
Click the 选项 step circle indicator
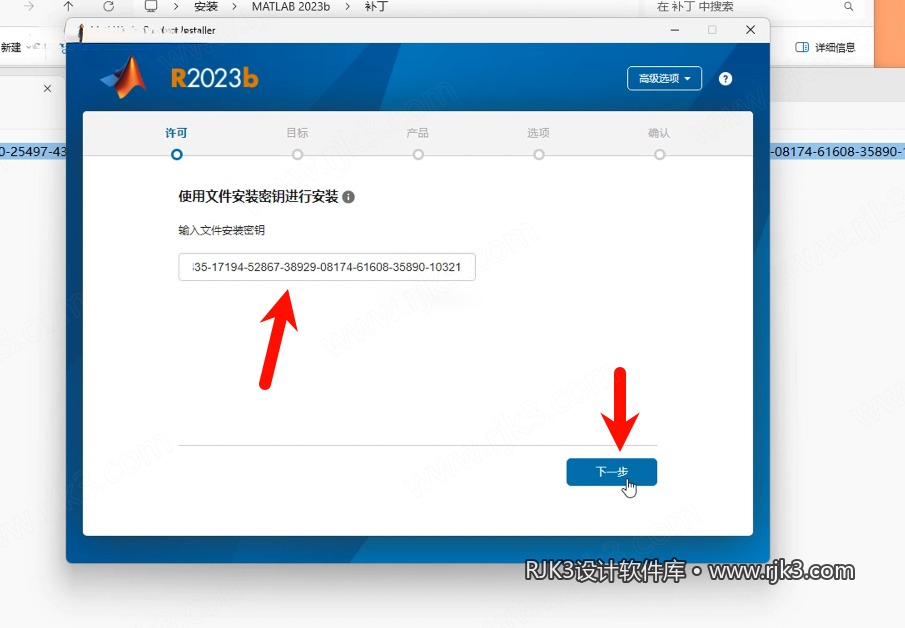click(x=538, y=155)
